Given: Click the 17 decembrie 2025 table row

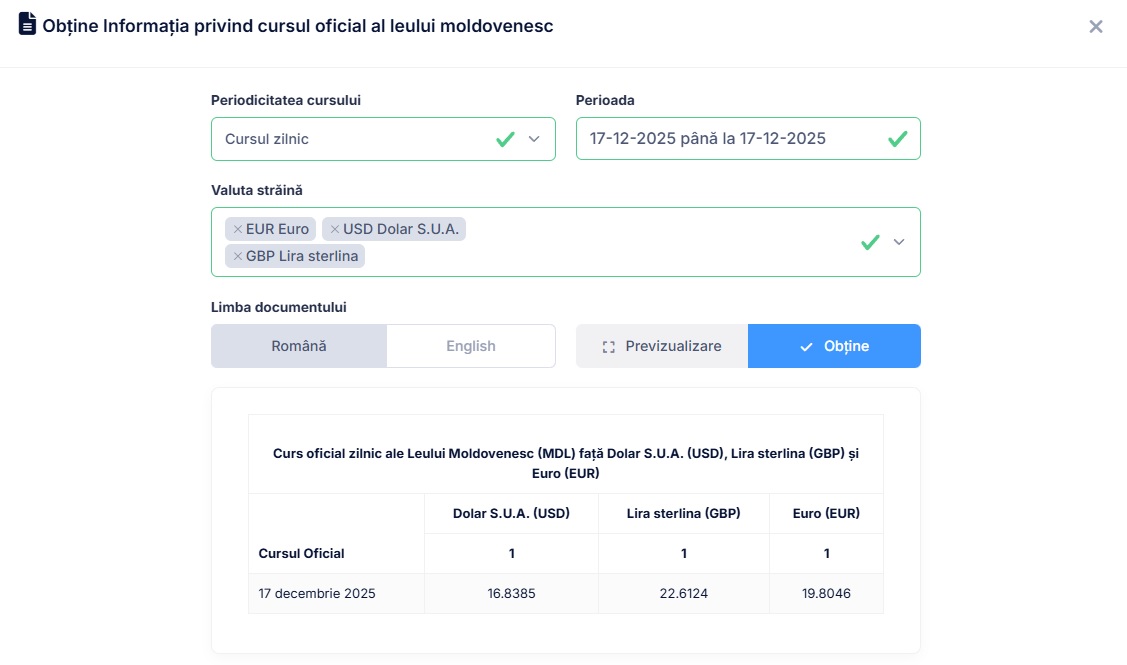Looking at the screenshot, I should click(317, 593).
